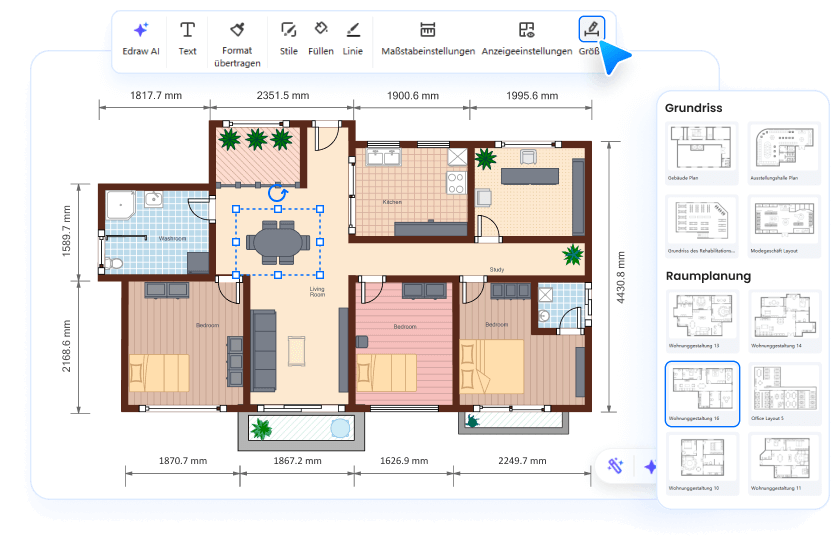The image size is (840, 556).
Task: Pick the Gebäude Plan template
Action: coord(701,150)
